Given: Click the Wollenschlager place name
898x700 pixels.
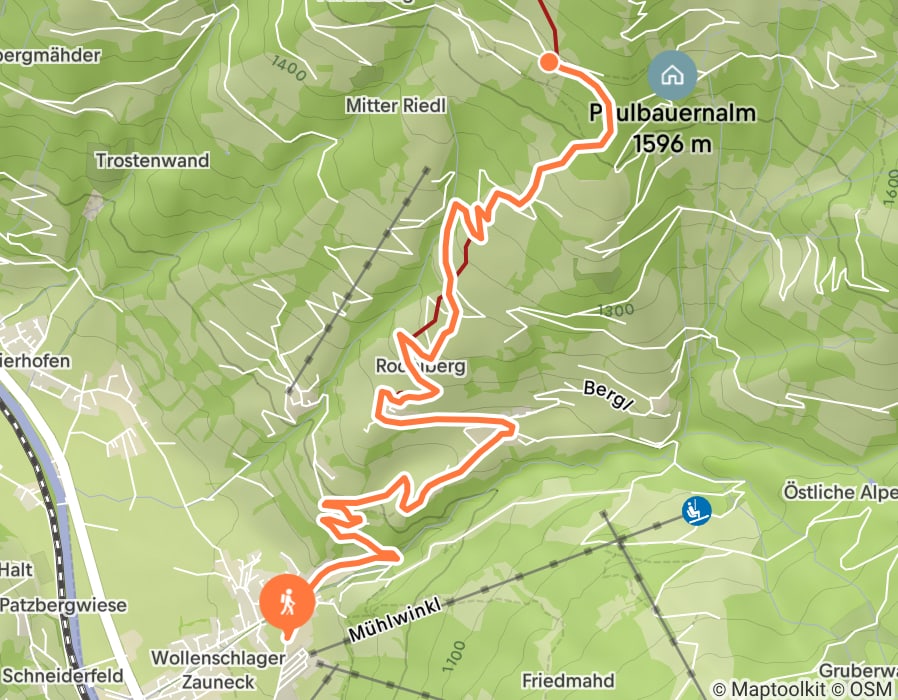Looking at the screenshot, I should [218, 658].
